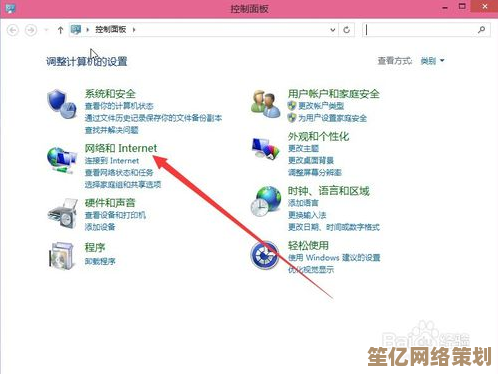This screenshot has height=375, width=498.
Task: Click 调整屏幕分辨率 link
Action: 315,173
